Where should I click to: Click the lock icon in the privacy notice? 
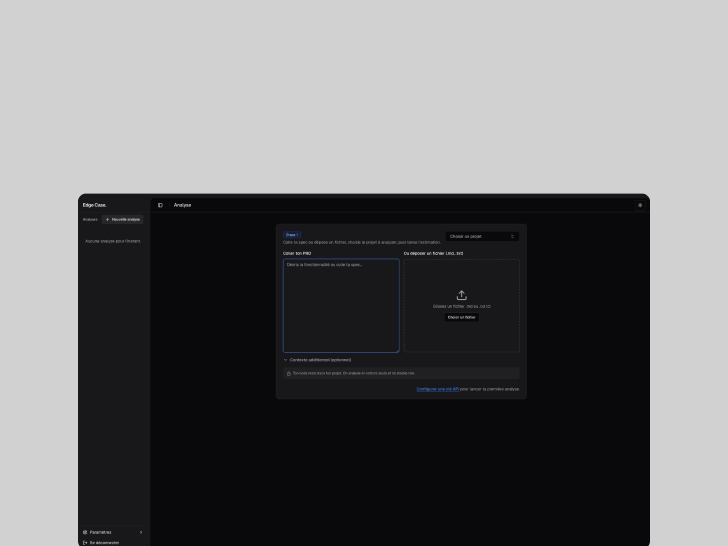(x=289, y=373)
